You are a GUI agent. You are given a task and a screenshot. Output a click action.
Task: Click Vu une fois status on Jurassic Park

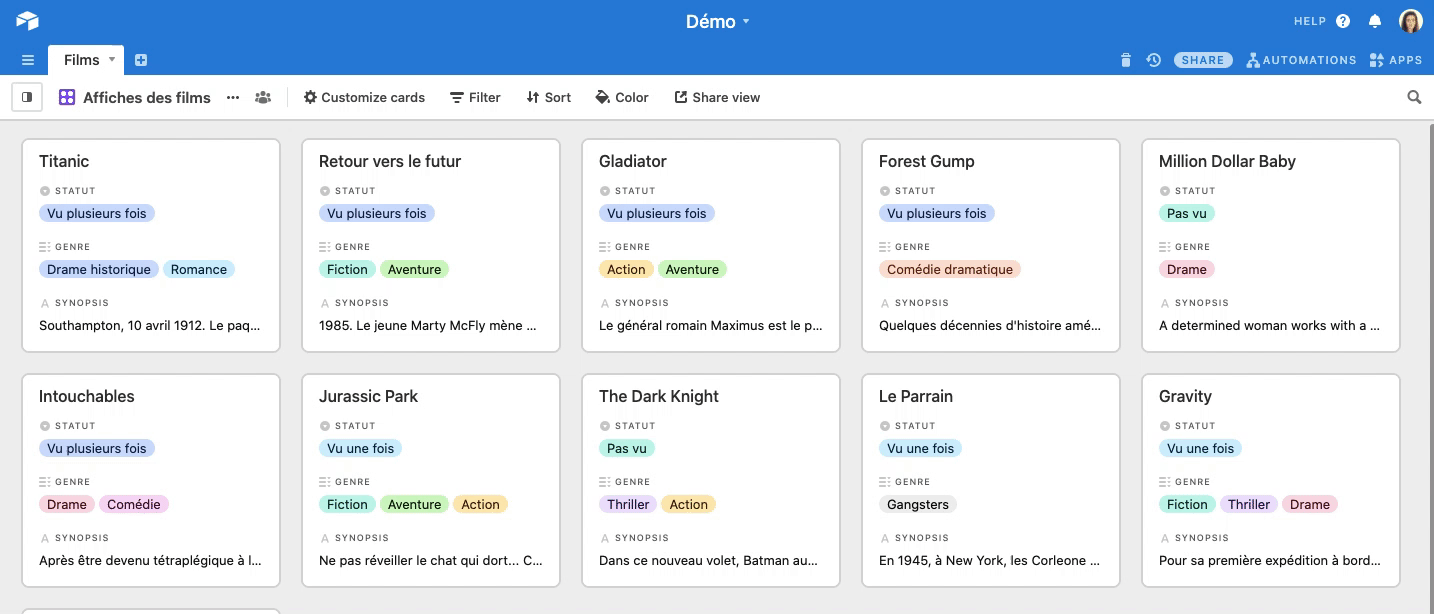click(361, 448)
